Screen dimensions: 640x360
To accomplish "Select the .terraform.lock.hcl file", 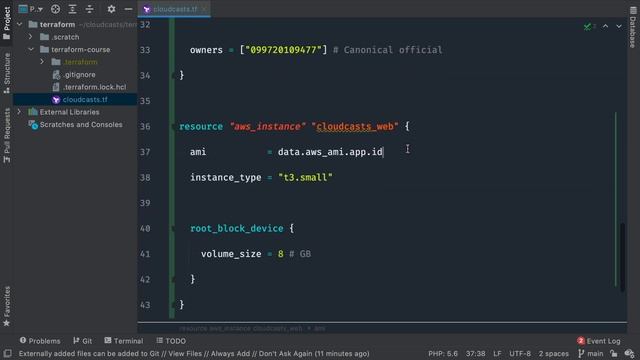I will click(94, 87).
